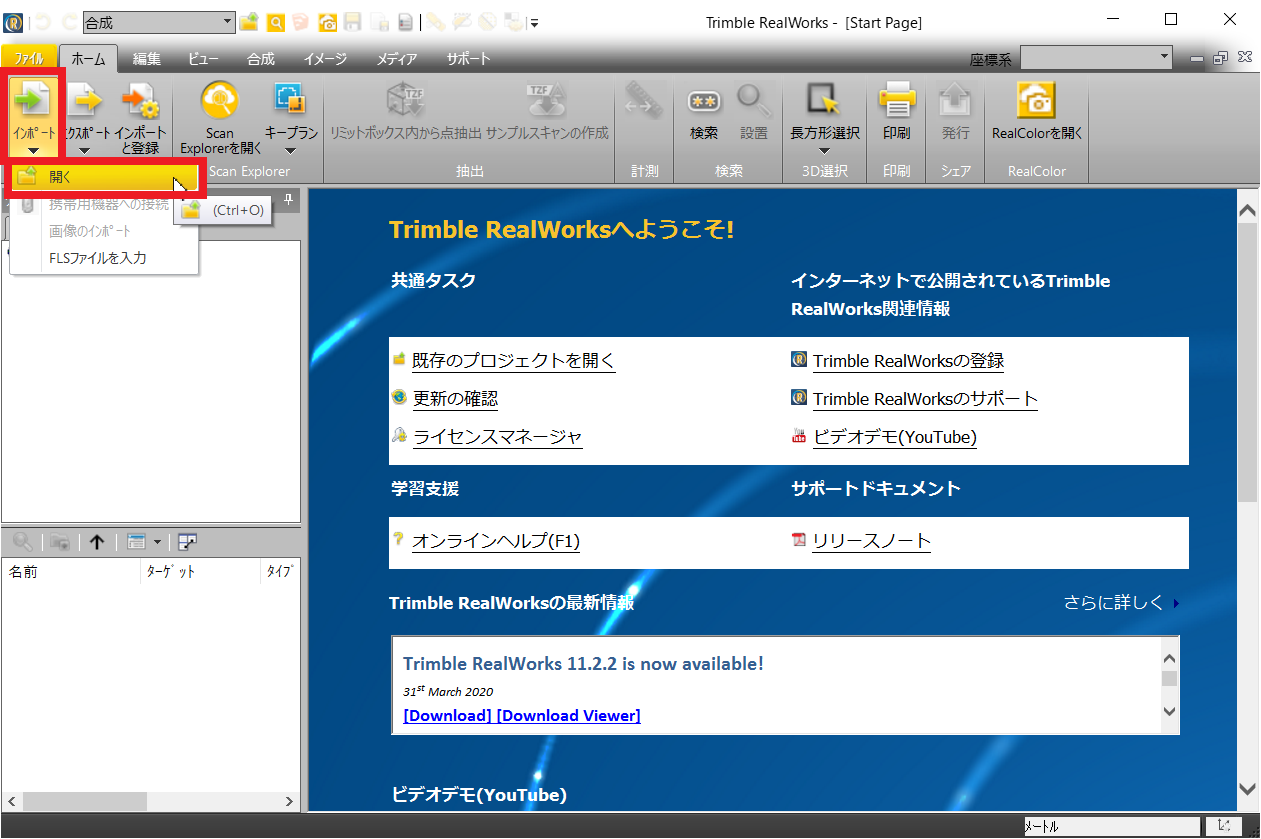Click the 更新の確認 link
This screenshot has width=1261, height=839.
[455, 399]
